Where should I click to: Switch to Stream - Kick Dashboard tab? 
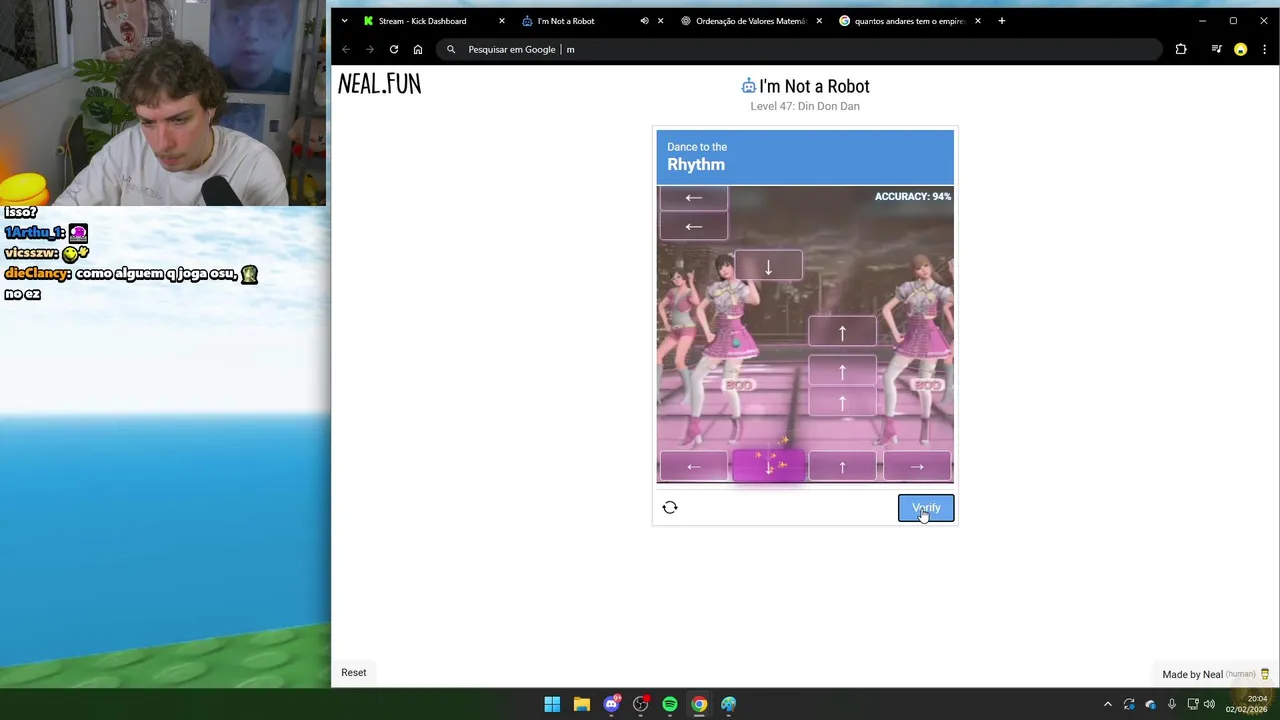[x=422, y=21]
